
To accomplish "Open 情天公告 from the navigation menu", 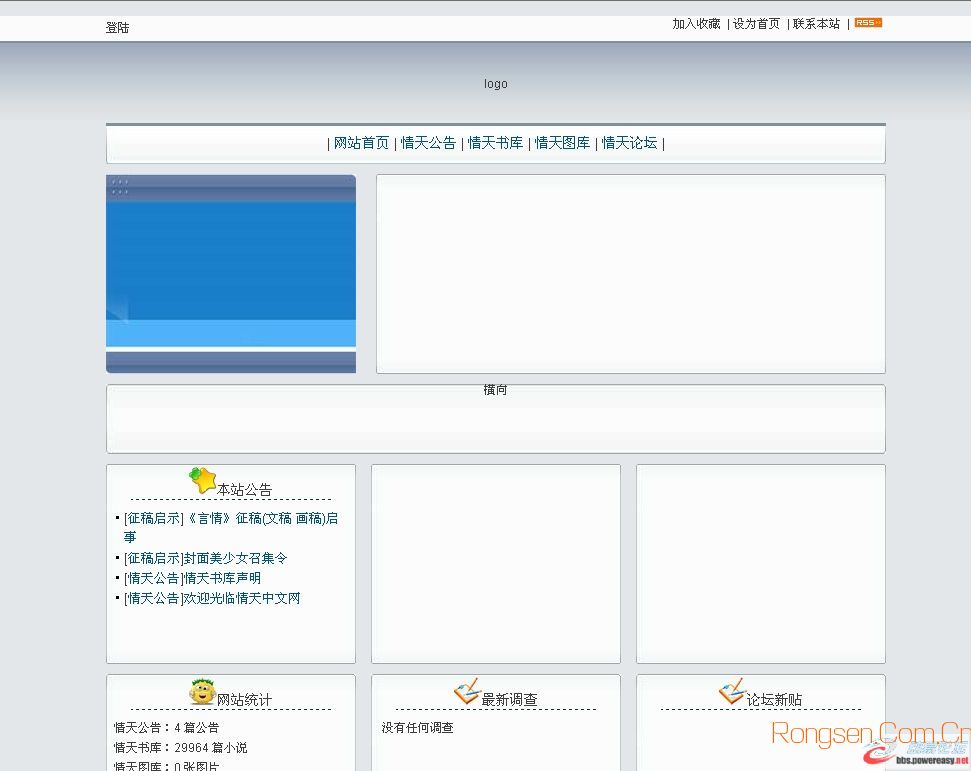I will (428, 143).
